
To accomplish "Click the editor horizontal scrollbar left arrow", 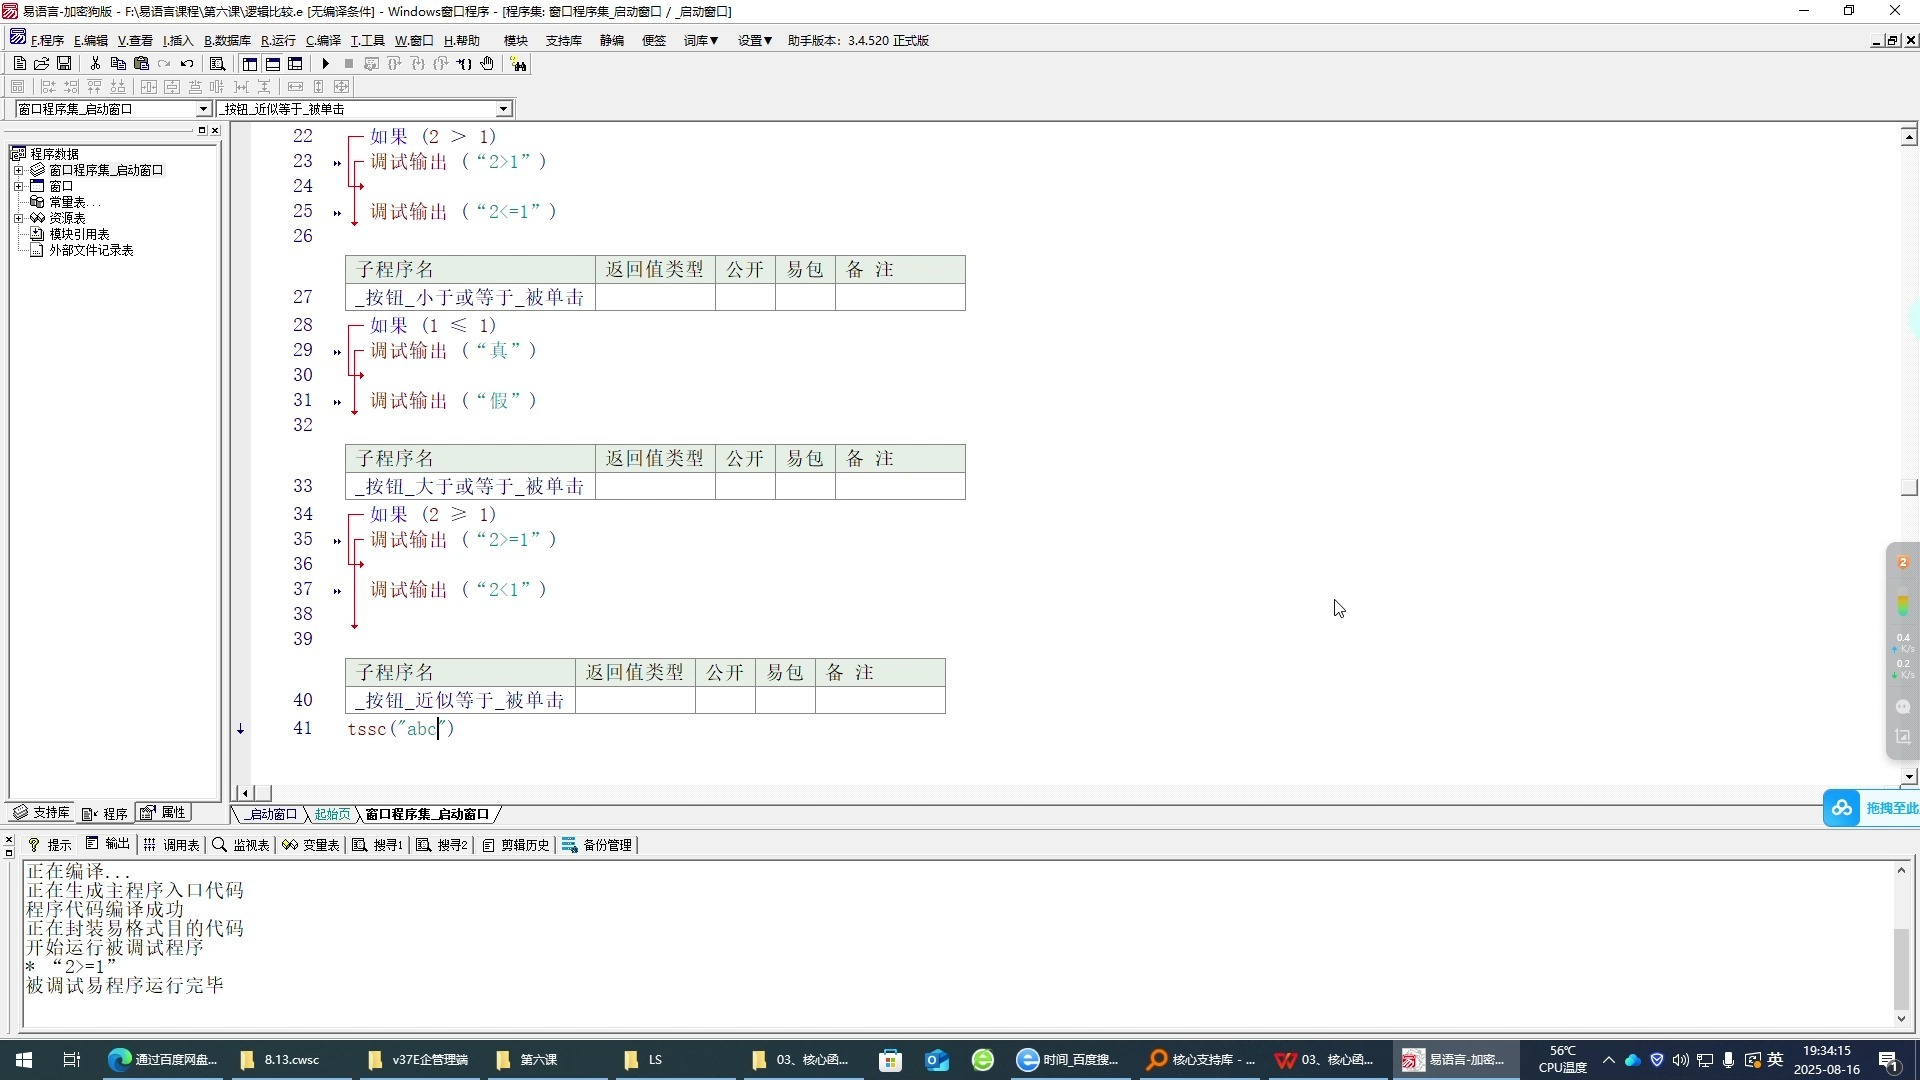I will tap(245, 793).
